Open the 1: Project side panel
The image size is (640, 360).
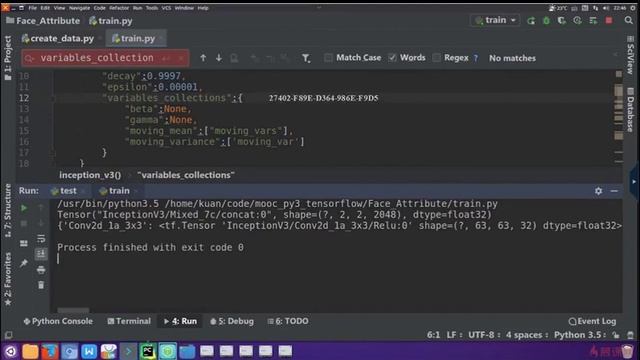[x=8, y=58]
